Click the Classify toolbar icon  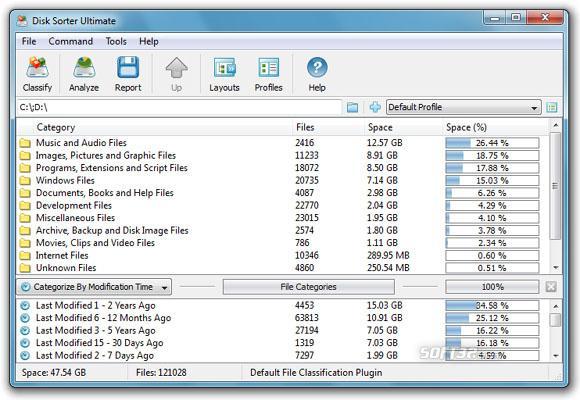pos(37,67)
